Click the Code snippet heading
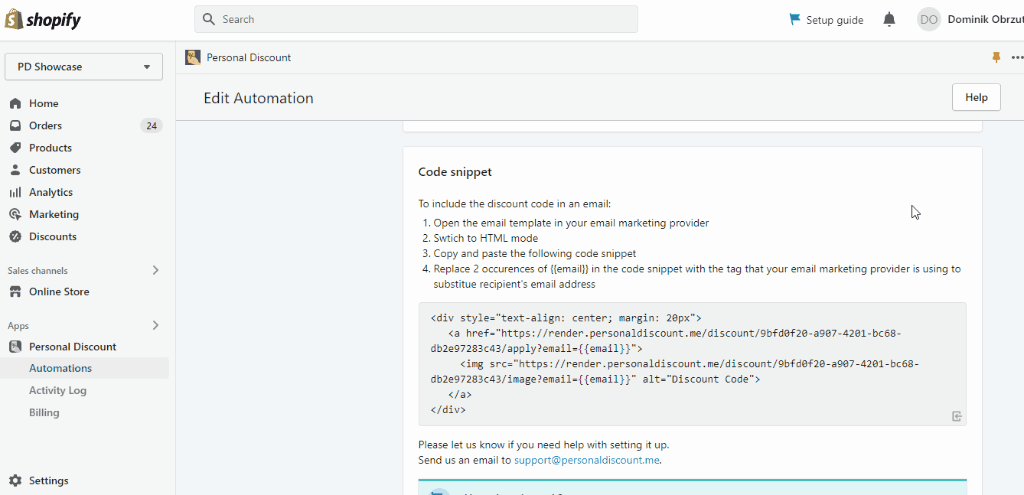Screen dimensions: 1024x495 455,172
